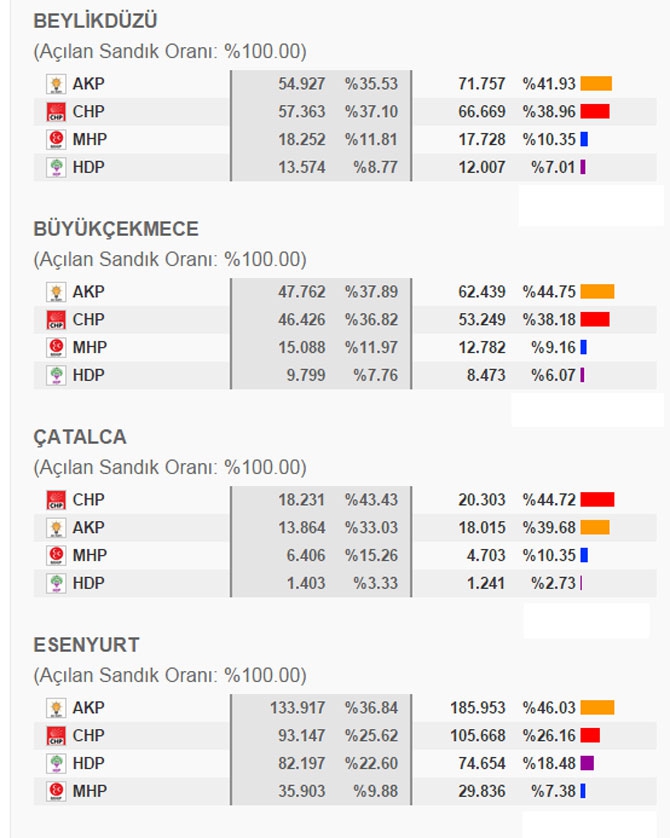Select the MHP logo in Çatalca list
670x838 pixels.
pyautogui.click(x=55, y=556)
